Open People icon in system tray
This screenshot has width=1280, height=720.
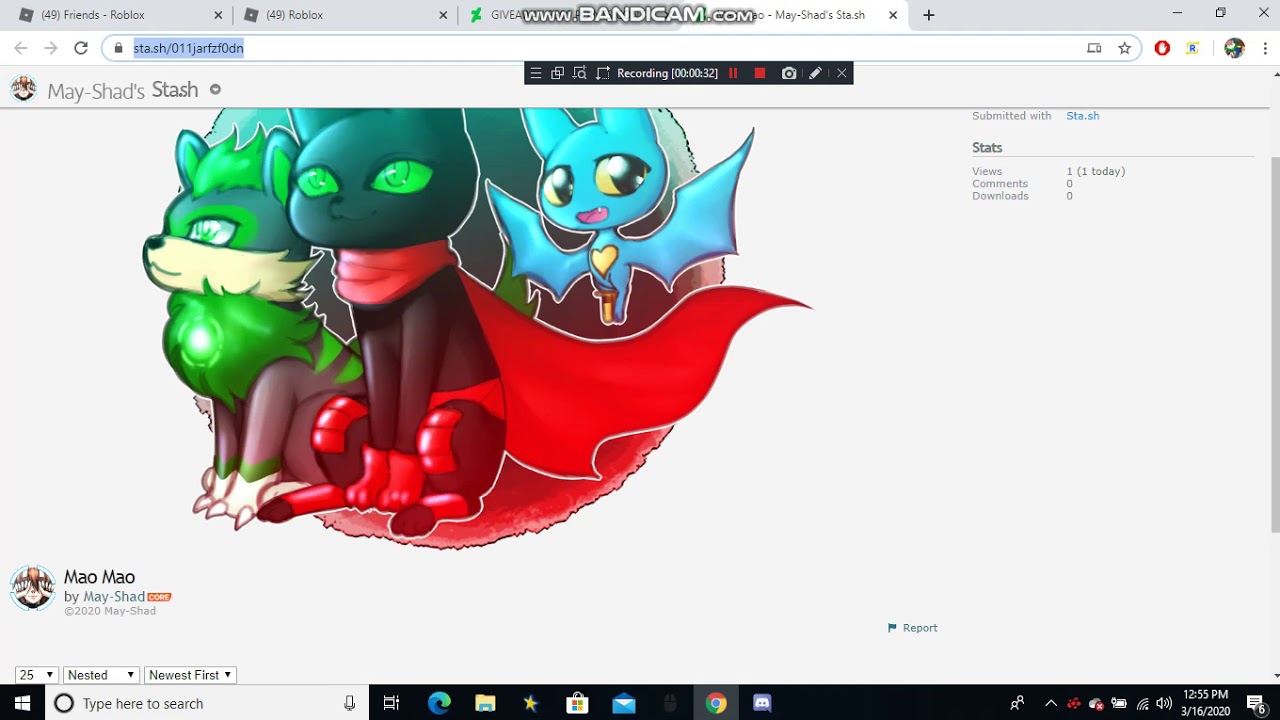click(x=1017, y=703)
